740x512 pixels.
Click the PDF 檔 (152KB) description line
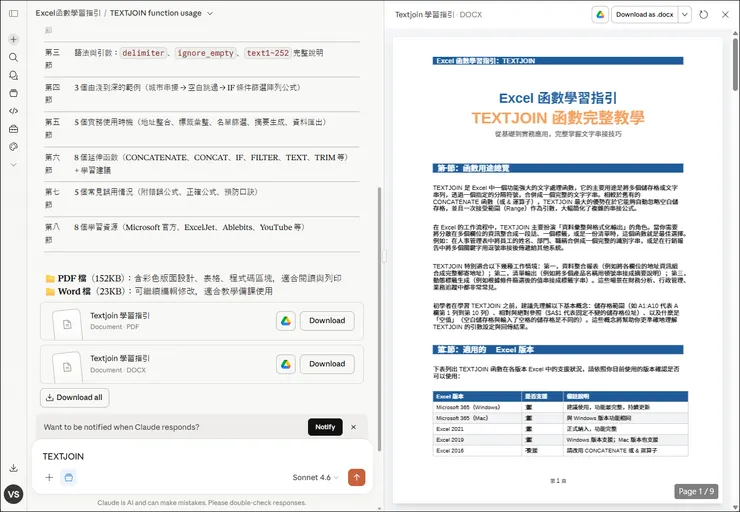[193, 278]
